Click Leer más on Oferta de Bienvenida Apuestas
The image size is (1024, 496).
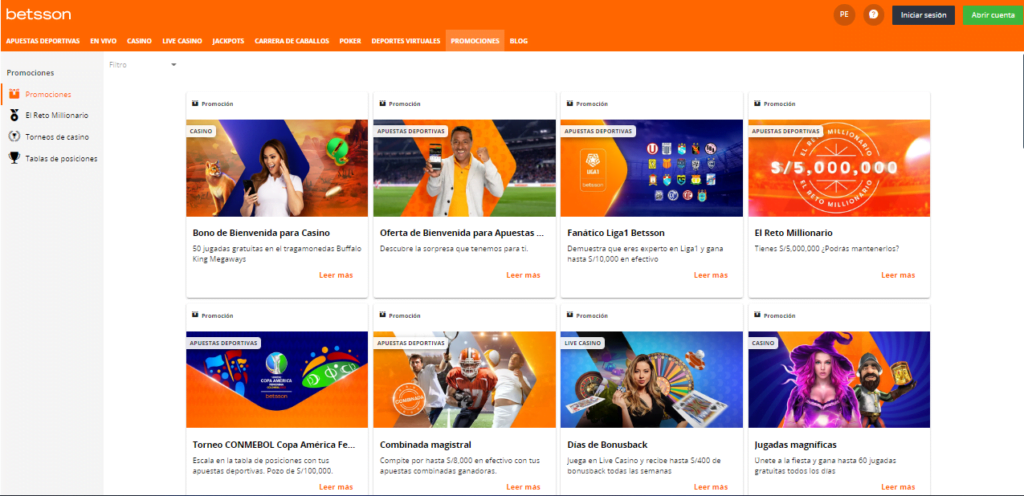point(523,275)
